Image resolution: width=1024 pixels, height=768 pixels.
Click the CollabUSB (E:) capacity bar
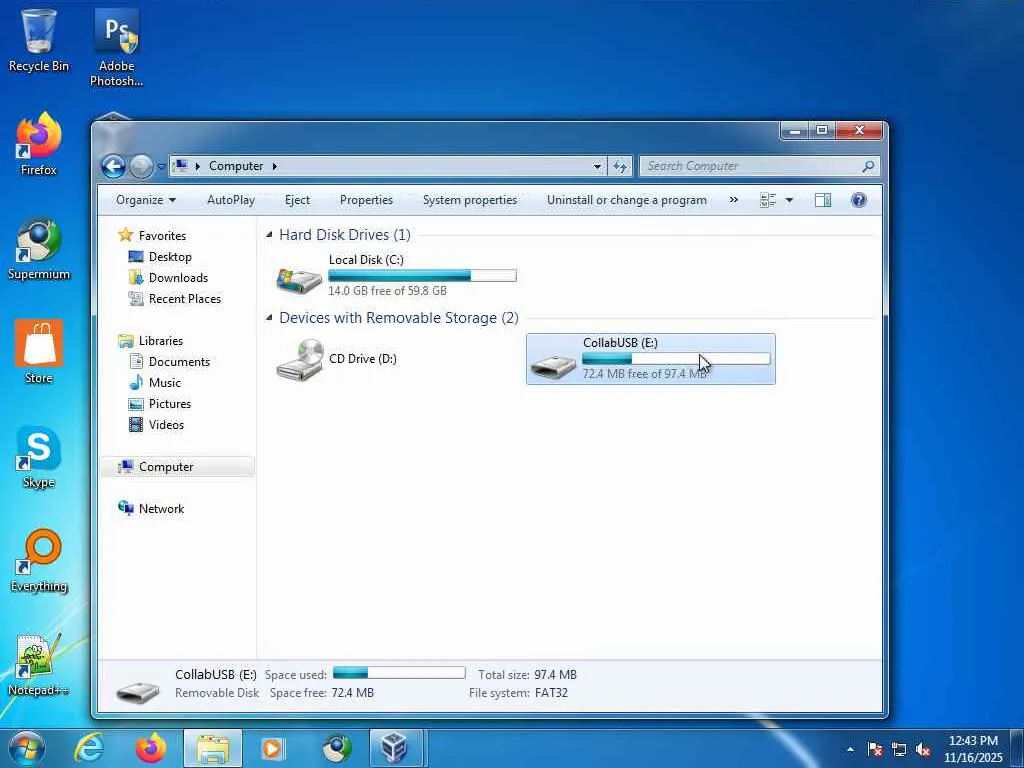676,359
